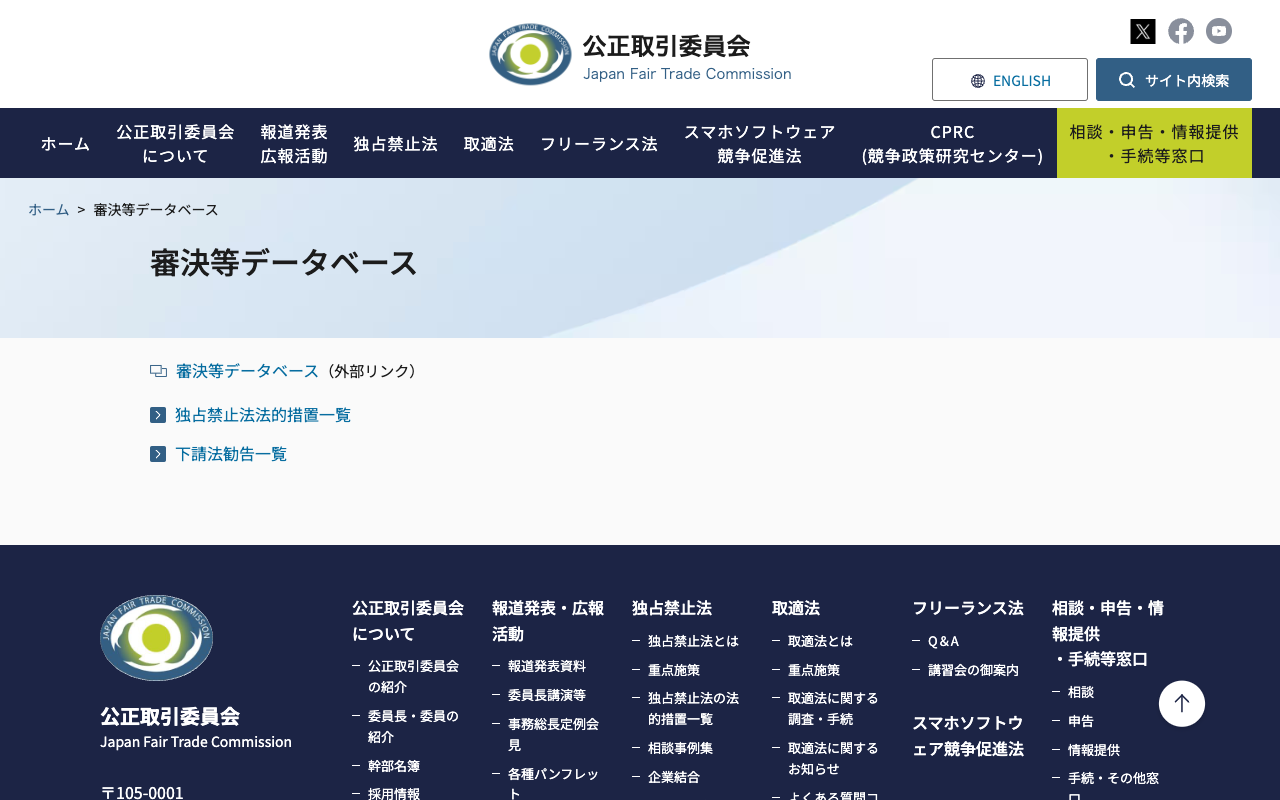This screenshot has width=1280, height=800.
Task: Open footer link 公正取引委員会の紹介
Action: (x=414, y=676)
